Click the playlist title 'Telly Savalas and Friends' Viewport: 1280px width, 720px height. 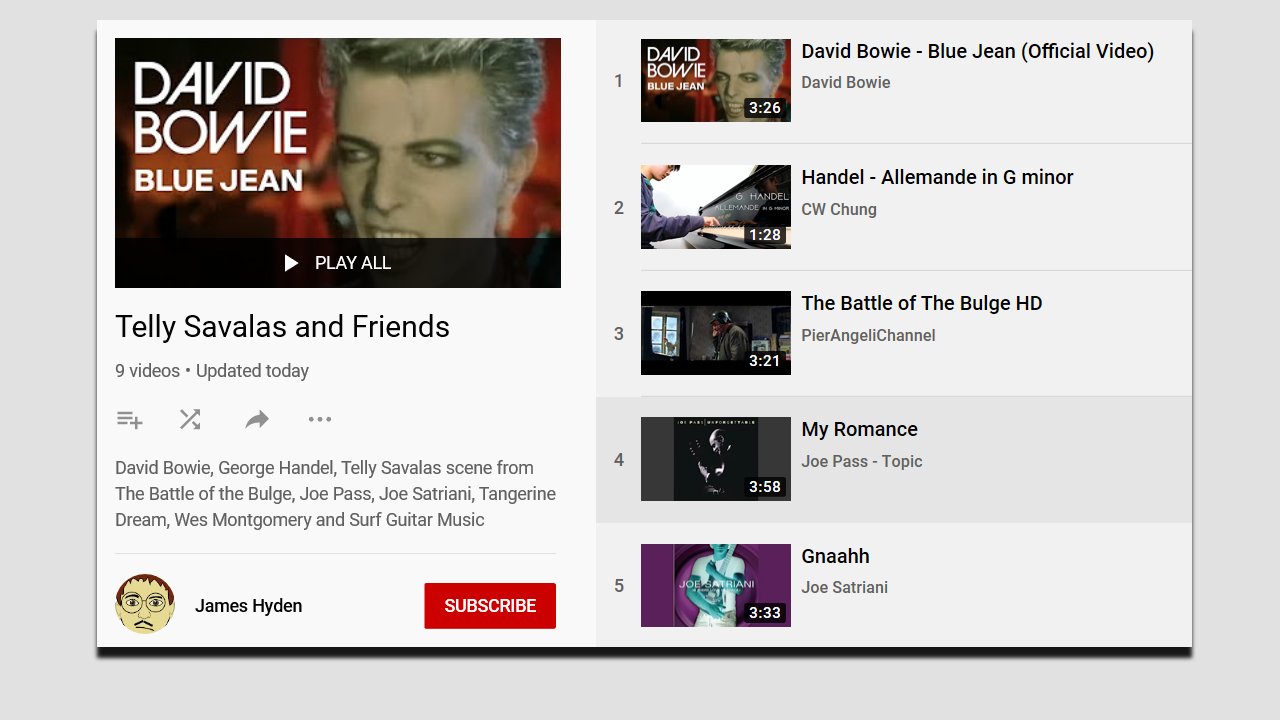[x=283, y=327]
